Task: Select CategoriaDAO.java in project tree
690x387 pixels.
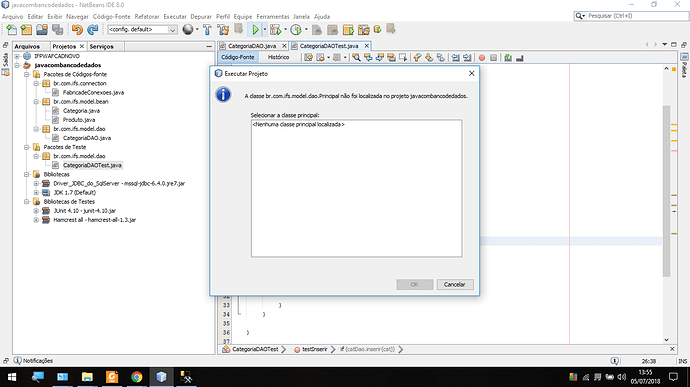Action: [87, 138]
